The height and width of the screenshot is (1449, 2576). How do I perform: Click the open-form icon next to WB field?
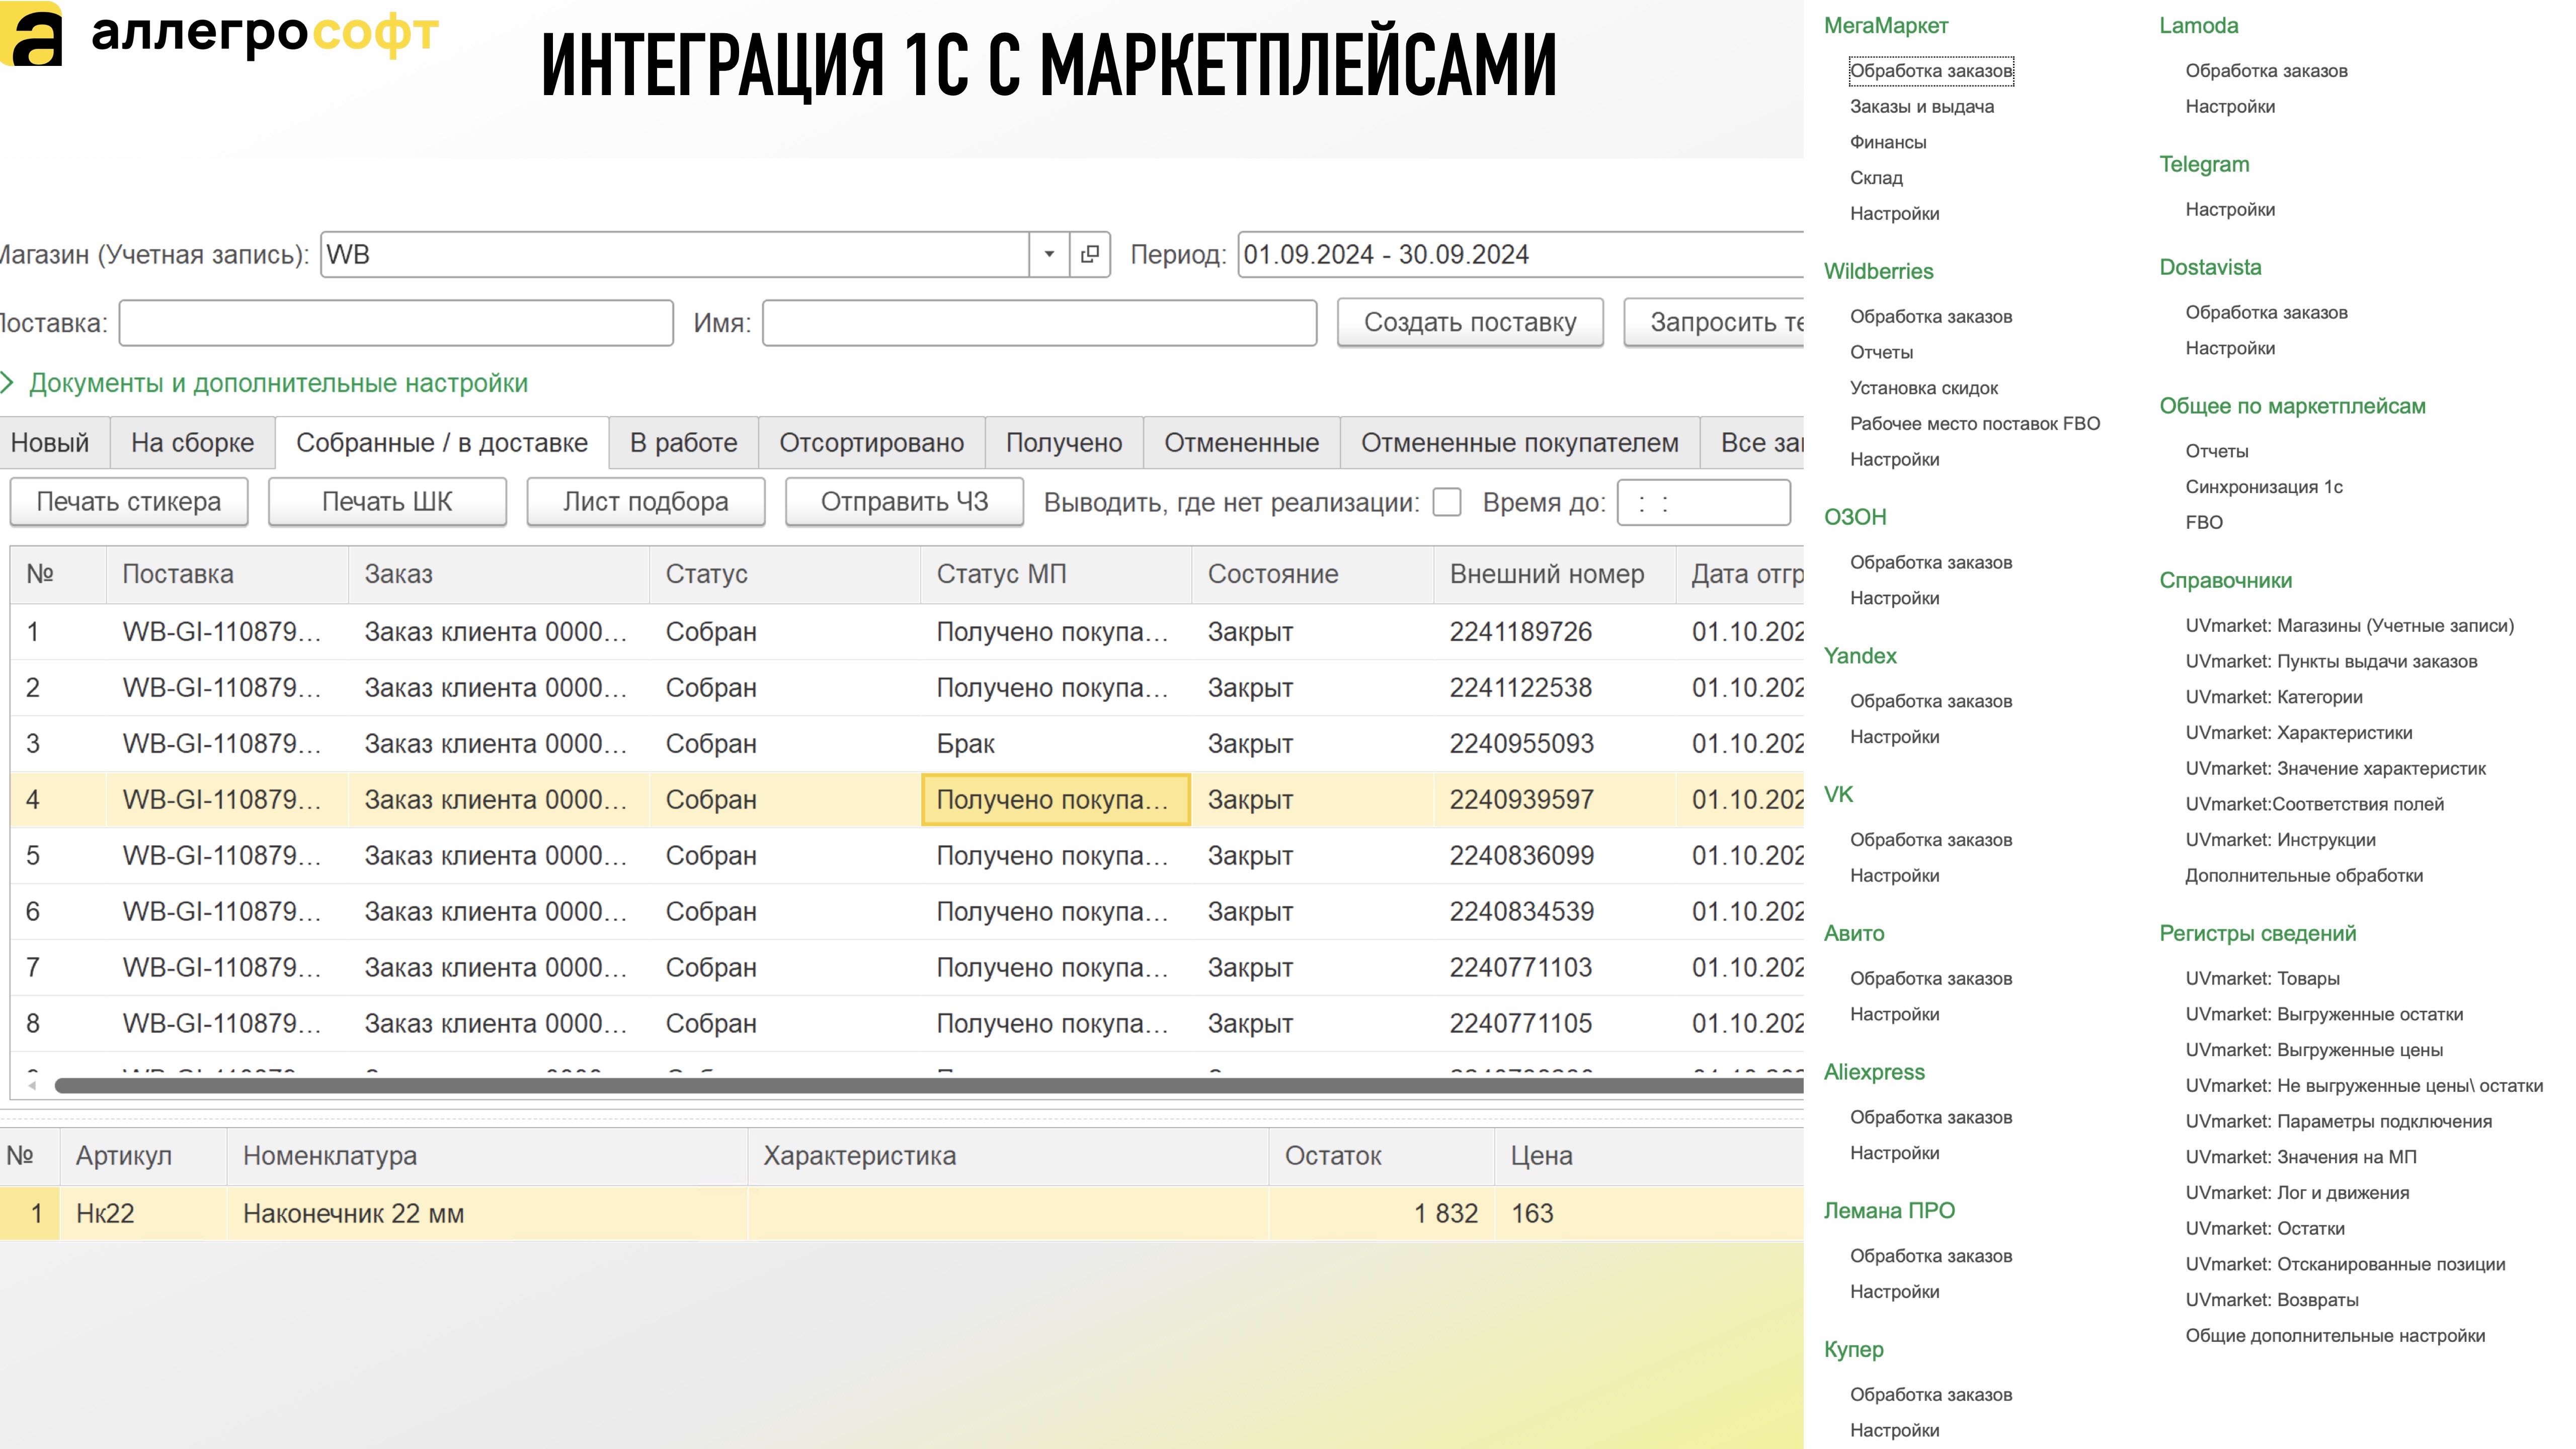coord(1090,254)
